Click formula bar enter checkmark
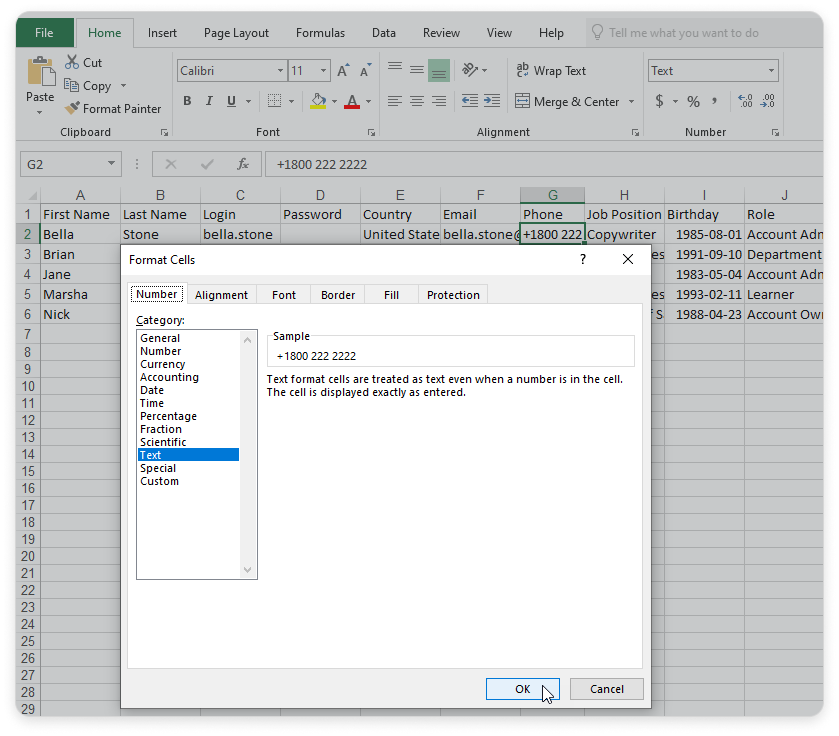Screen dimensions: 839x736 (x=207, y=164)
